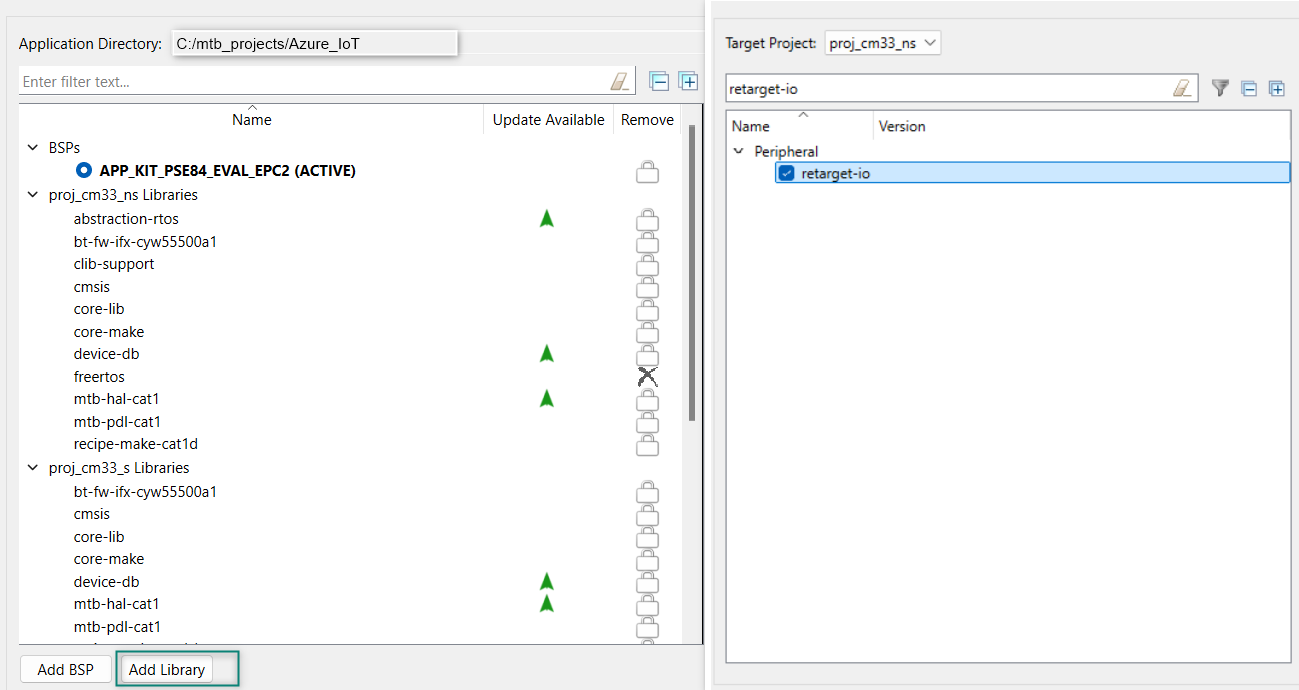Uncheck the retarget-io library checkbox
The width and height of the screenshot is (1299, 690).
[x=787, y=173]
